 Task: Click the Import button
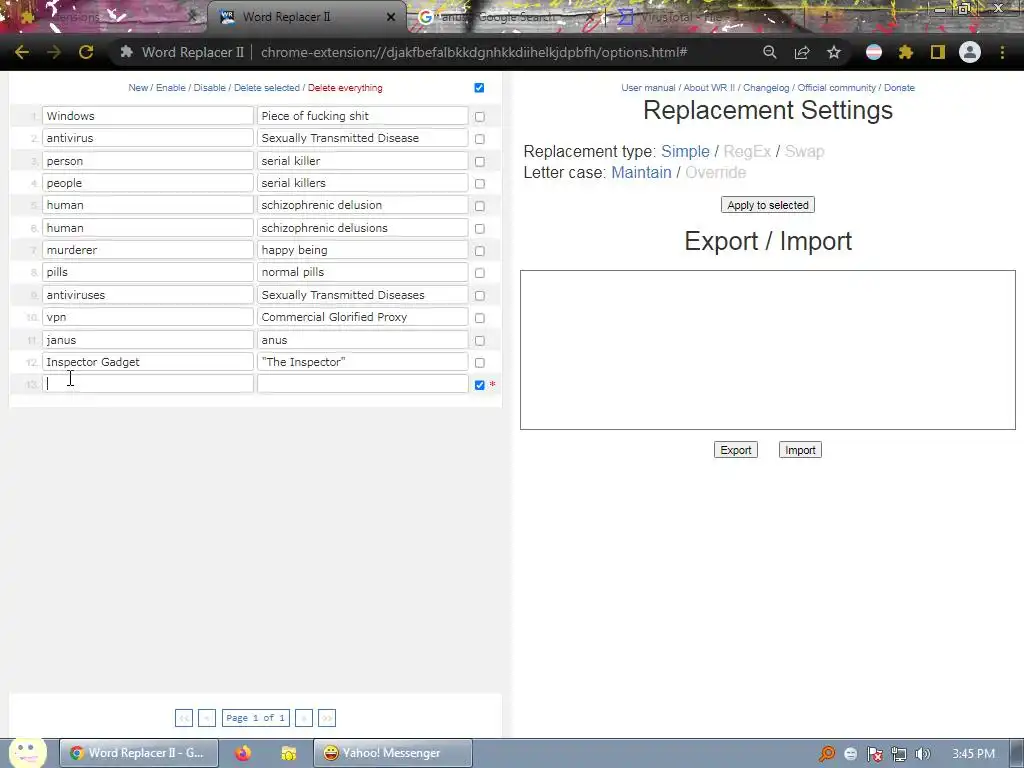[x=800, y=450]
